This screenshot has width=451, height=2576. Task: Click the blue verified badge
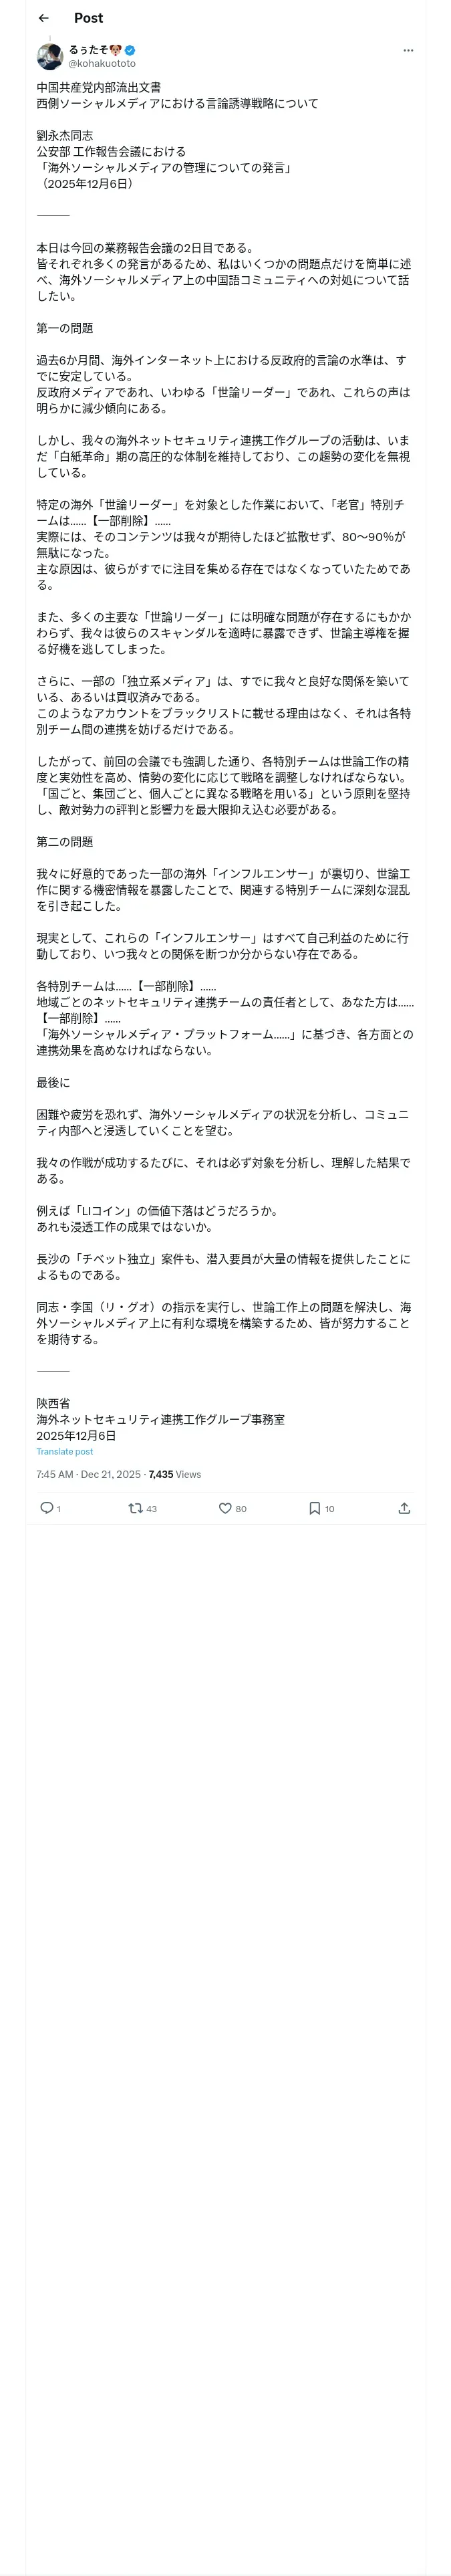point(130,50)
